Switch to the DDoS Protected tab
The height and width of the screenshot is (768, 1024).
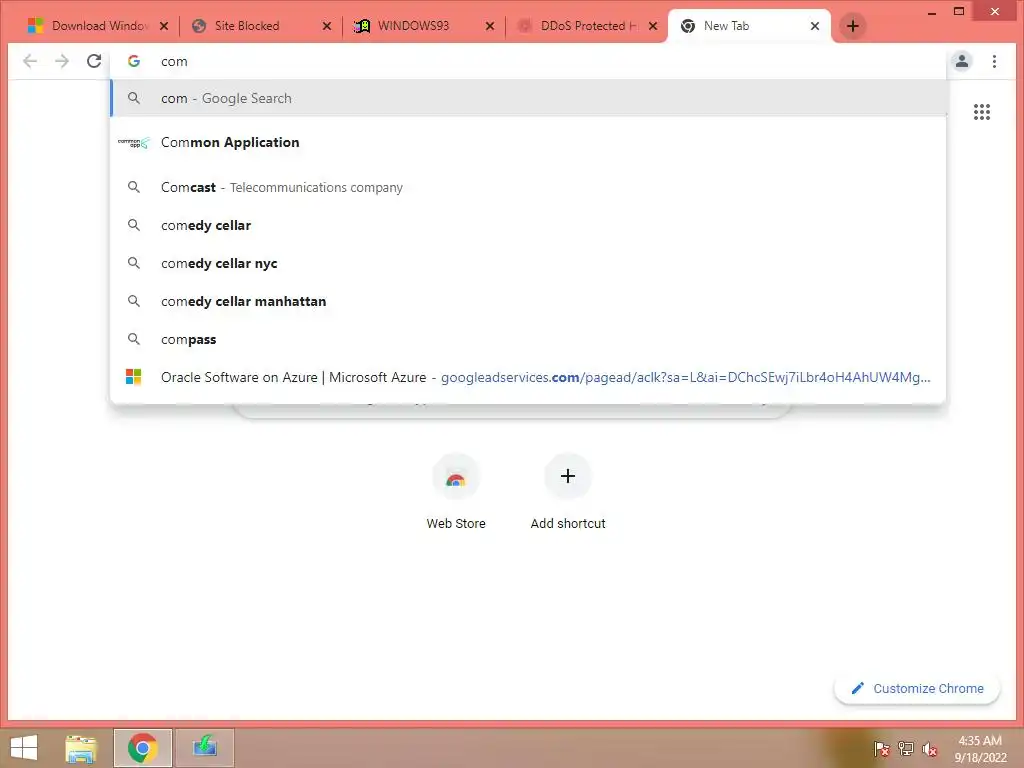[586, 26]
